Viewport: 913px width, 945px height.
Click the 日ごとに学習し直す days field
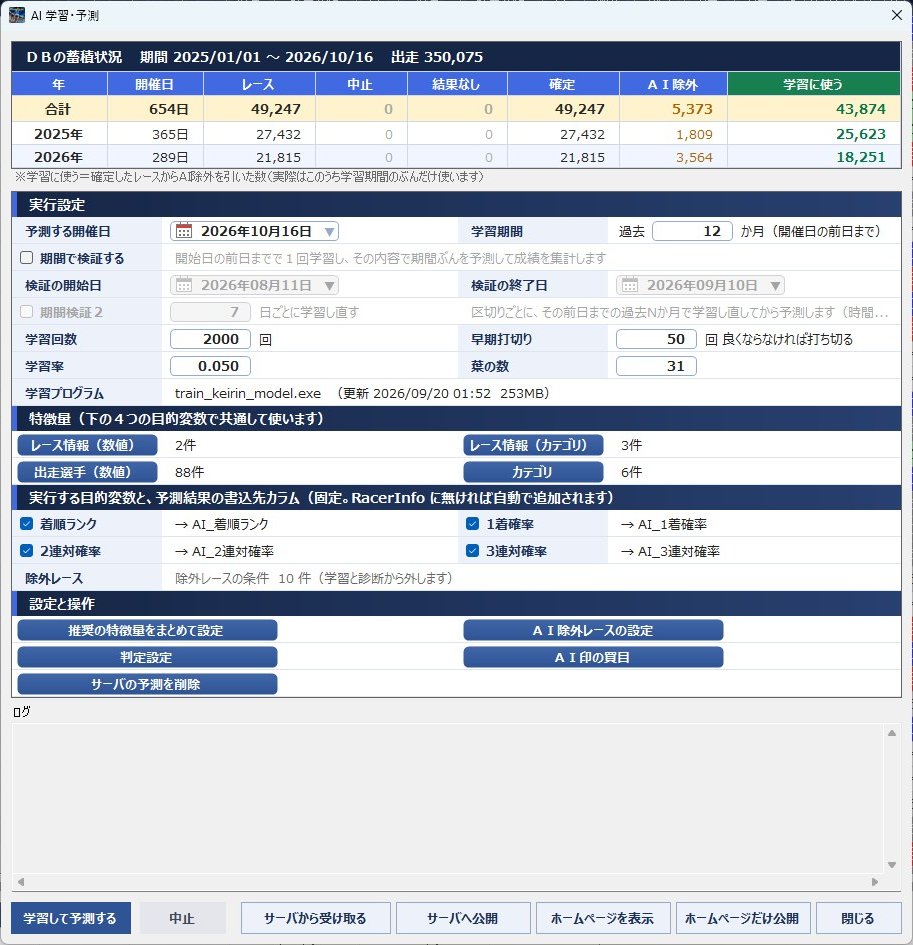pyautogui.click(x=210, y=312)
